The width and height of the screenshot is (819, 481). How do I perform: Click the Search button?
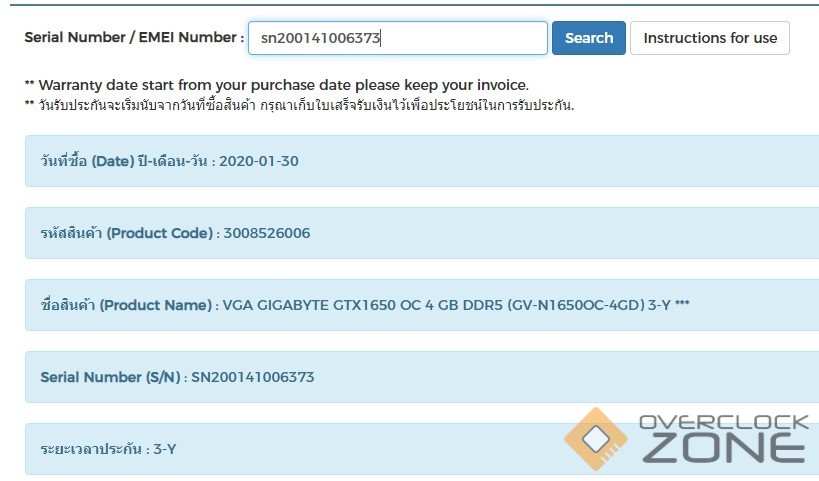pos(588,38)
